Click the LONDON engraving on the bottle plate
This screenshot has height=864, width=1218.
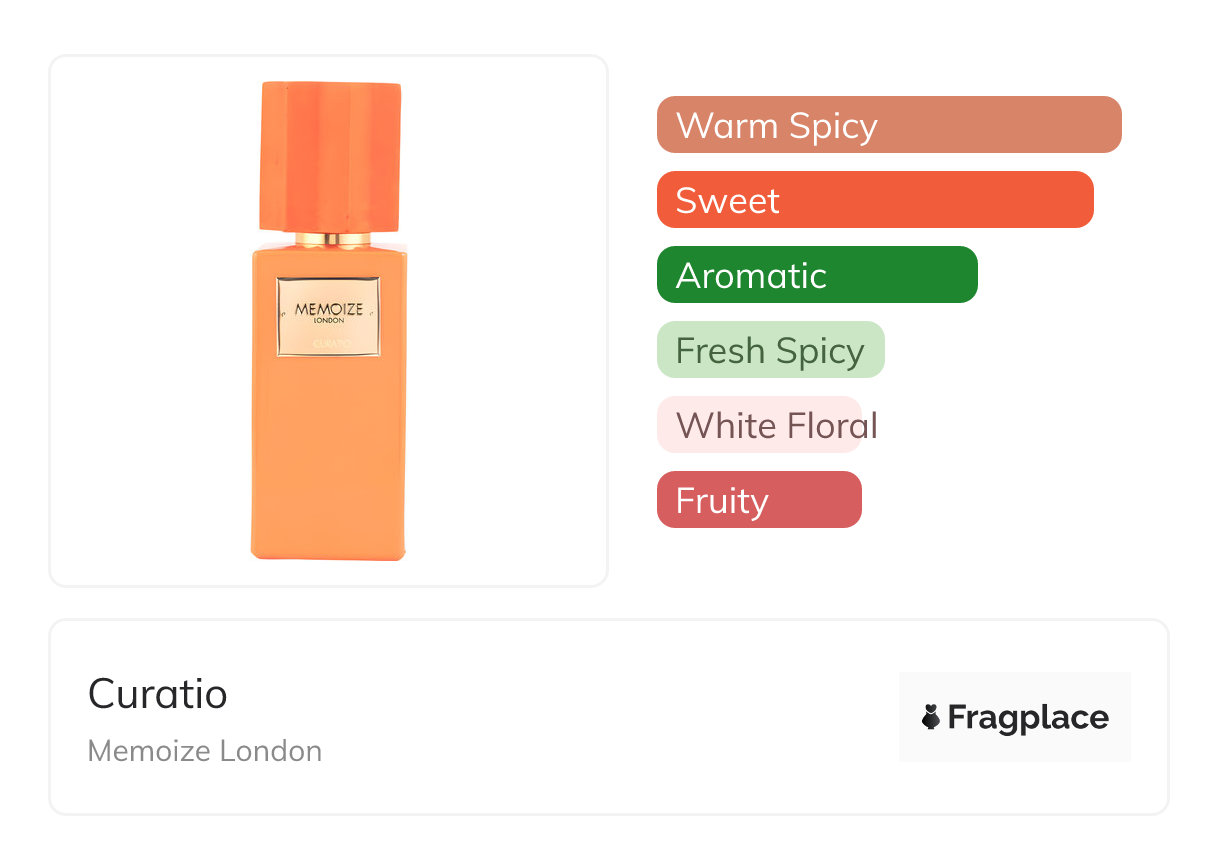(328, 321)
